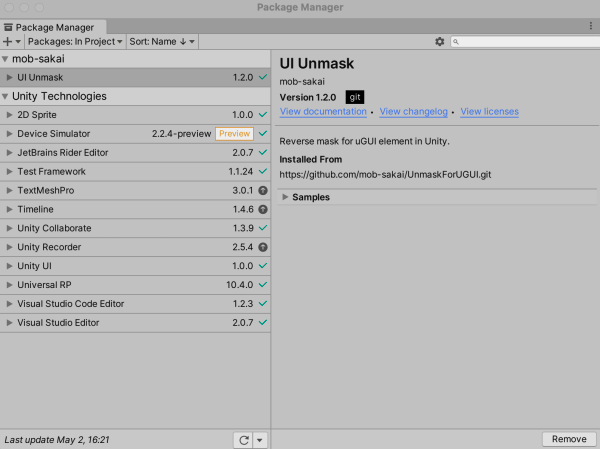Click 2D Sprite installed checkmark
Image resolution: width=600 pixels, height=449 pixels.
(x=263, y=114)
